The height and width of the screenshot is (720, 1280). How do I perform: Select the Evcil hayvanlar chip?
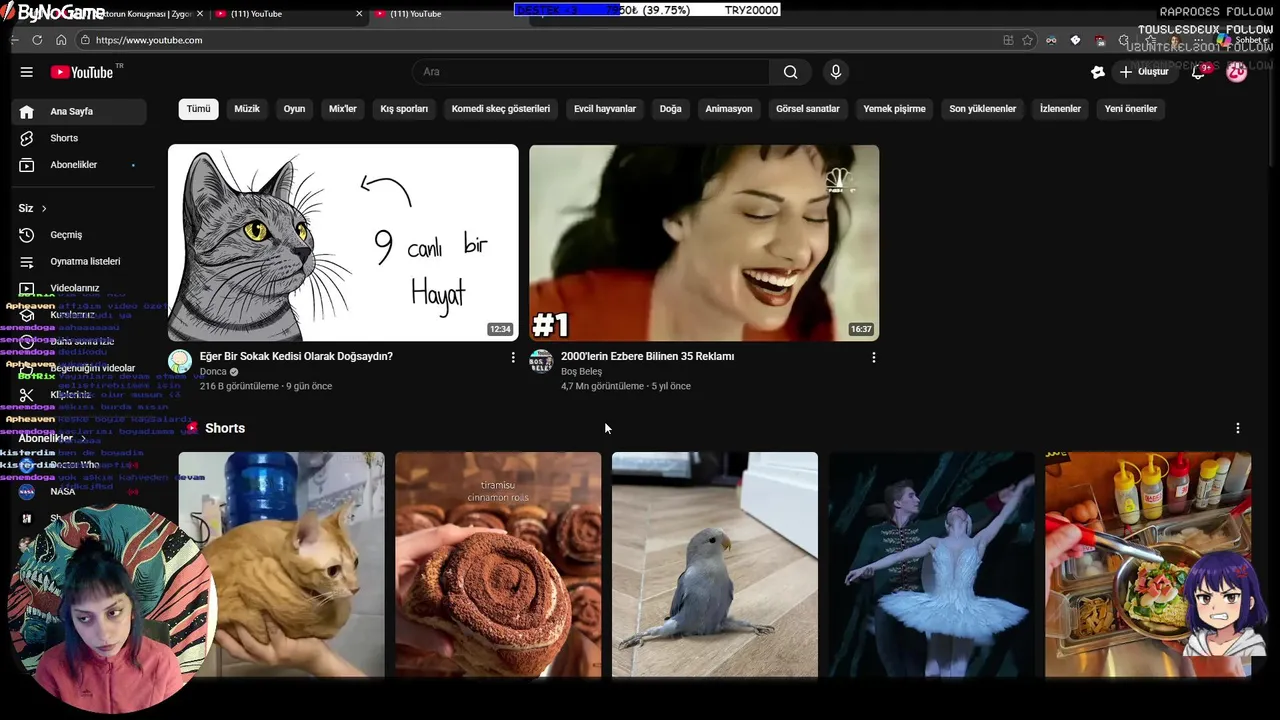pyautogui.click(x=605, y=109)
